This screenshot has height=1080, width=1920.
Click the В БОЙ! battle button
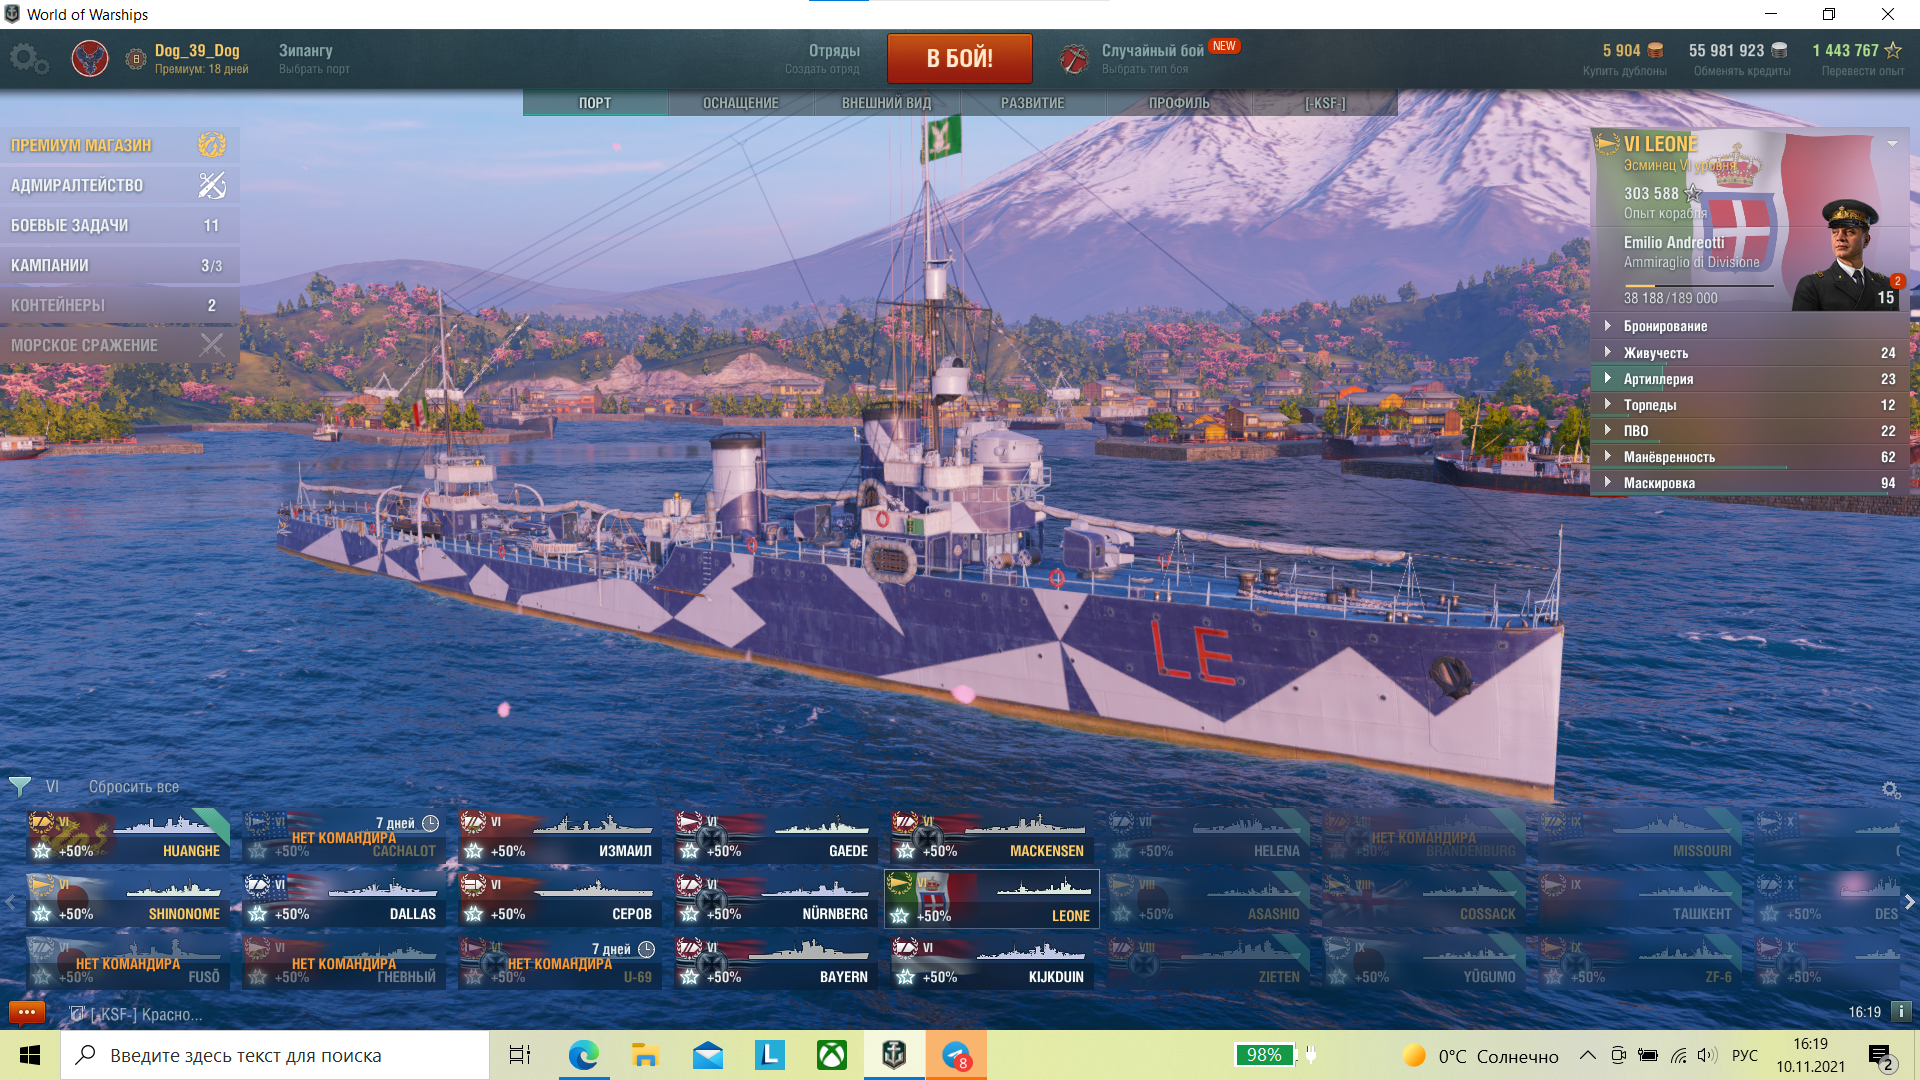click(960, 58)
